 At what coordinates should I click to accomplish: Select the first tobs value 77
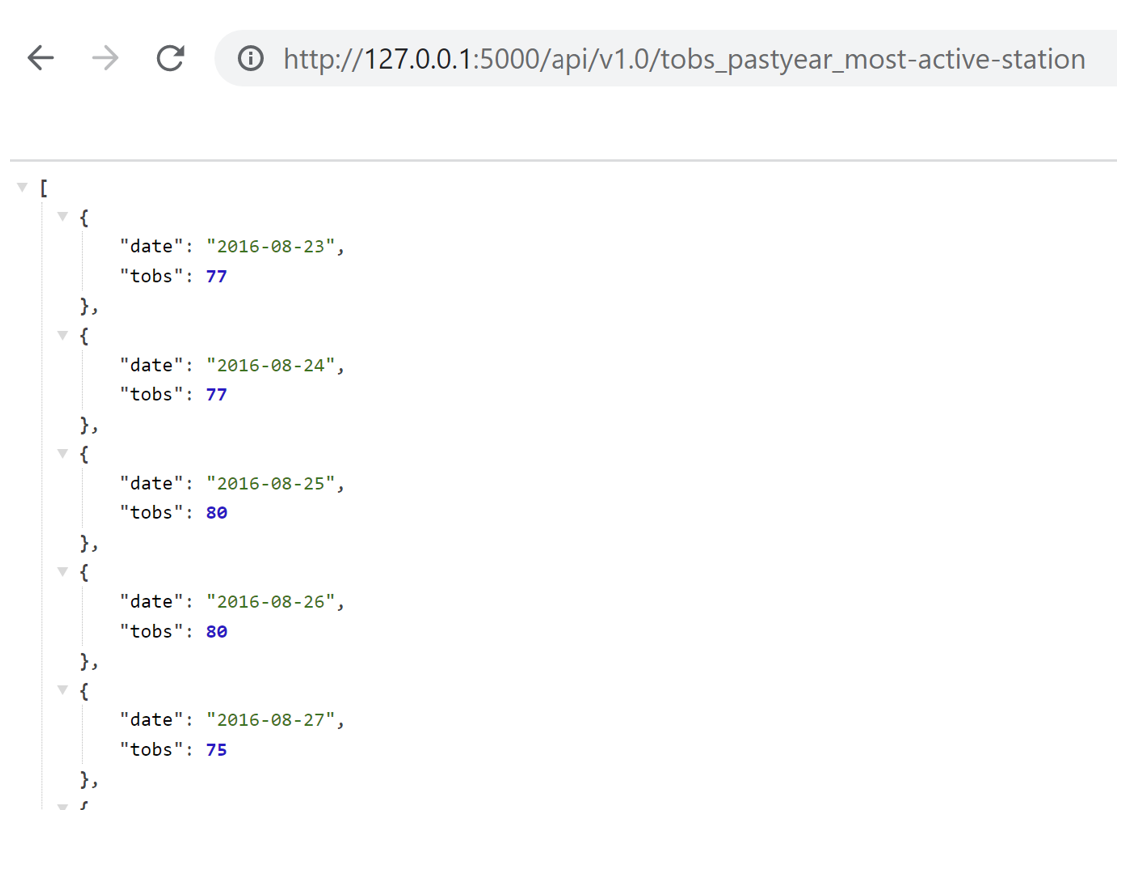(x=216, y=276)
